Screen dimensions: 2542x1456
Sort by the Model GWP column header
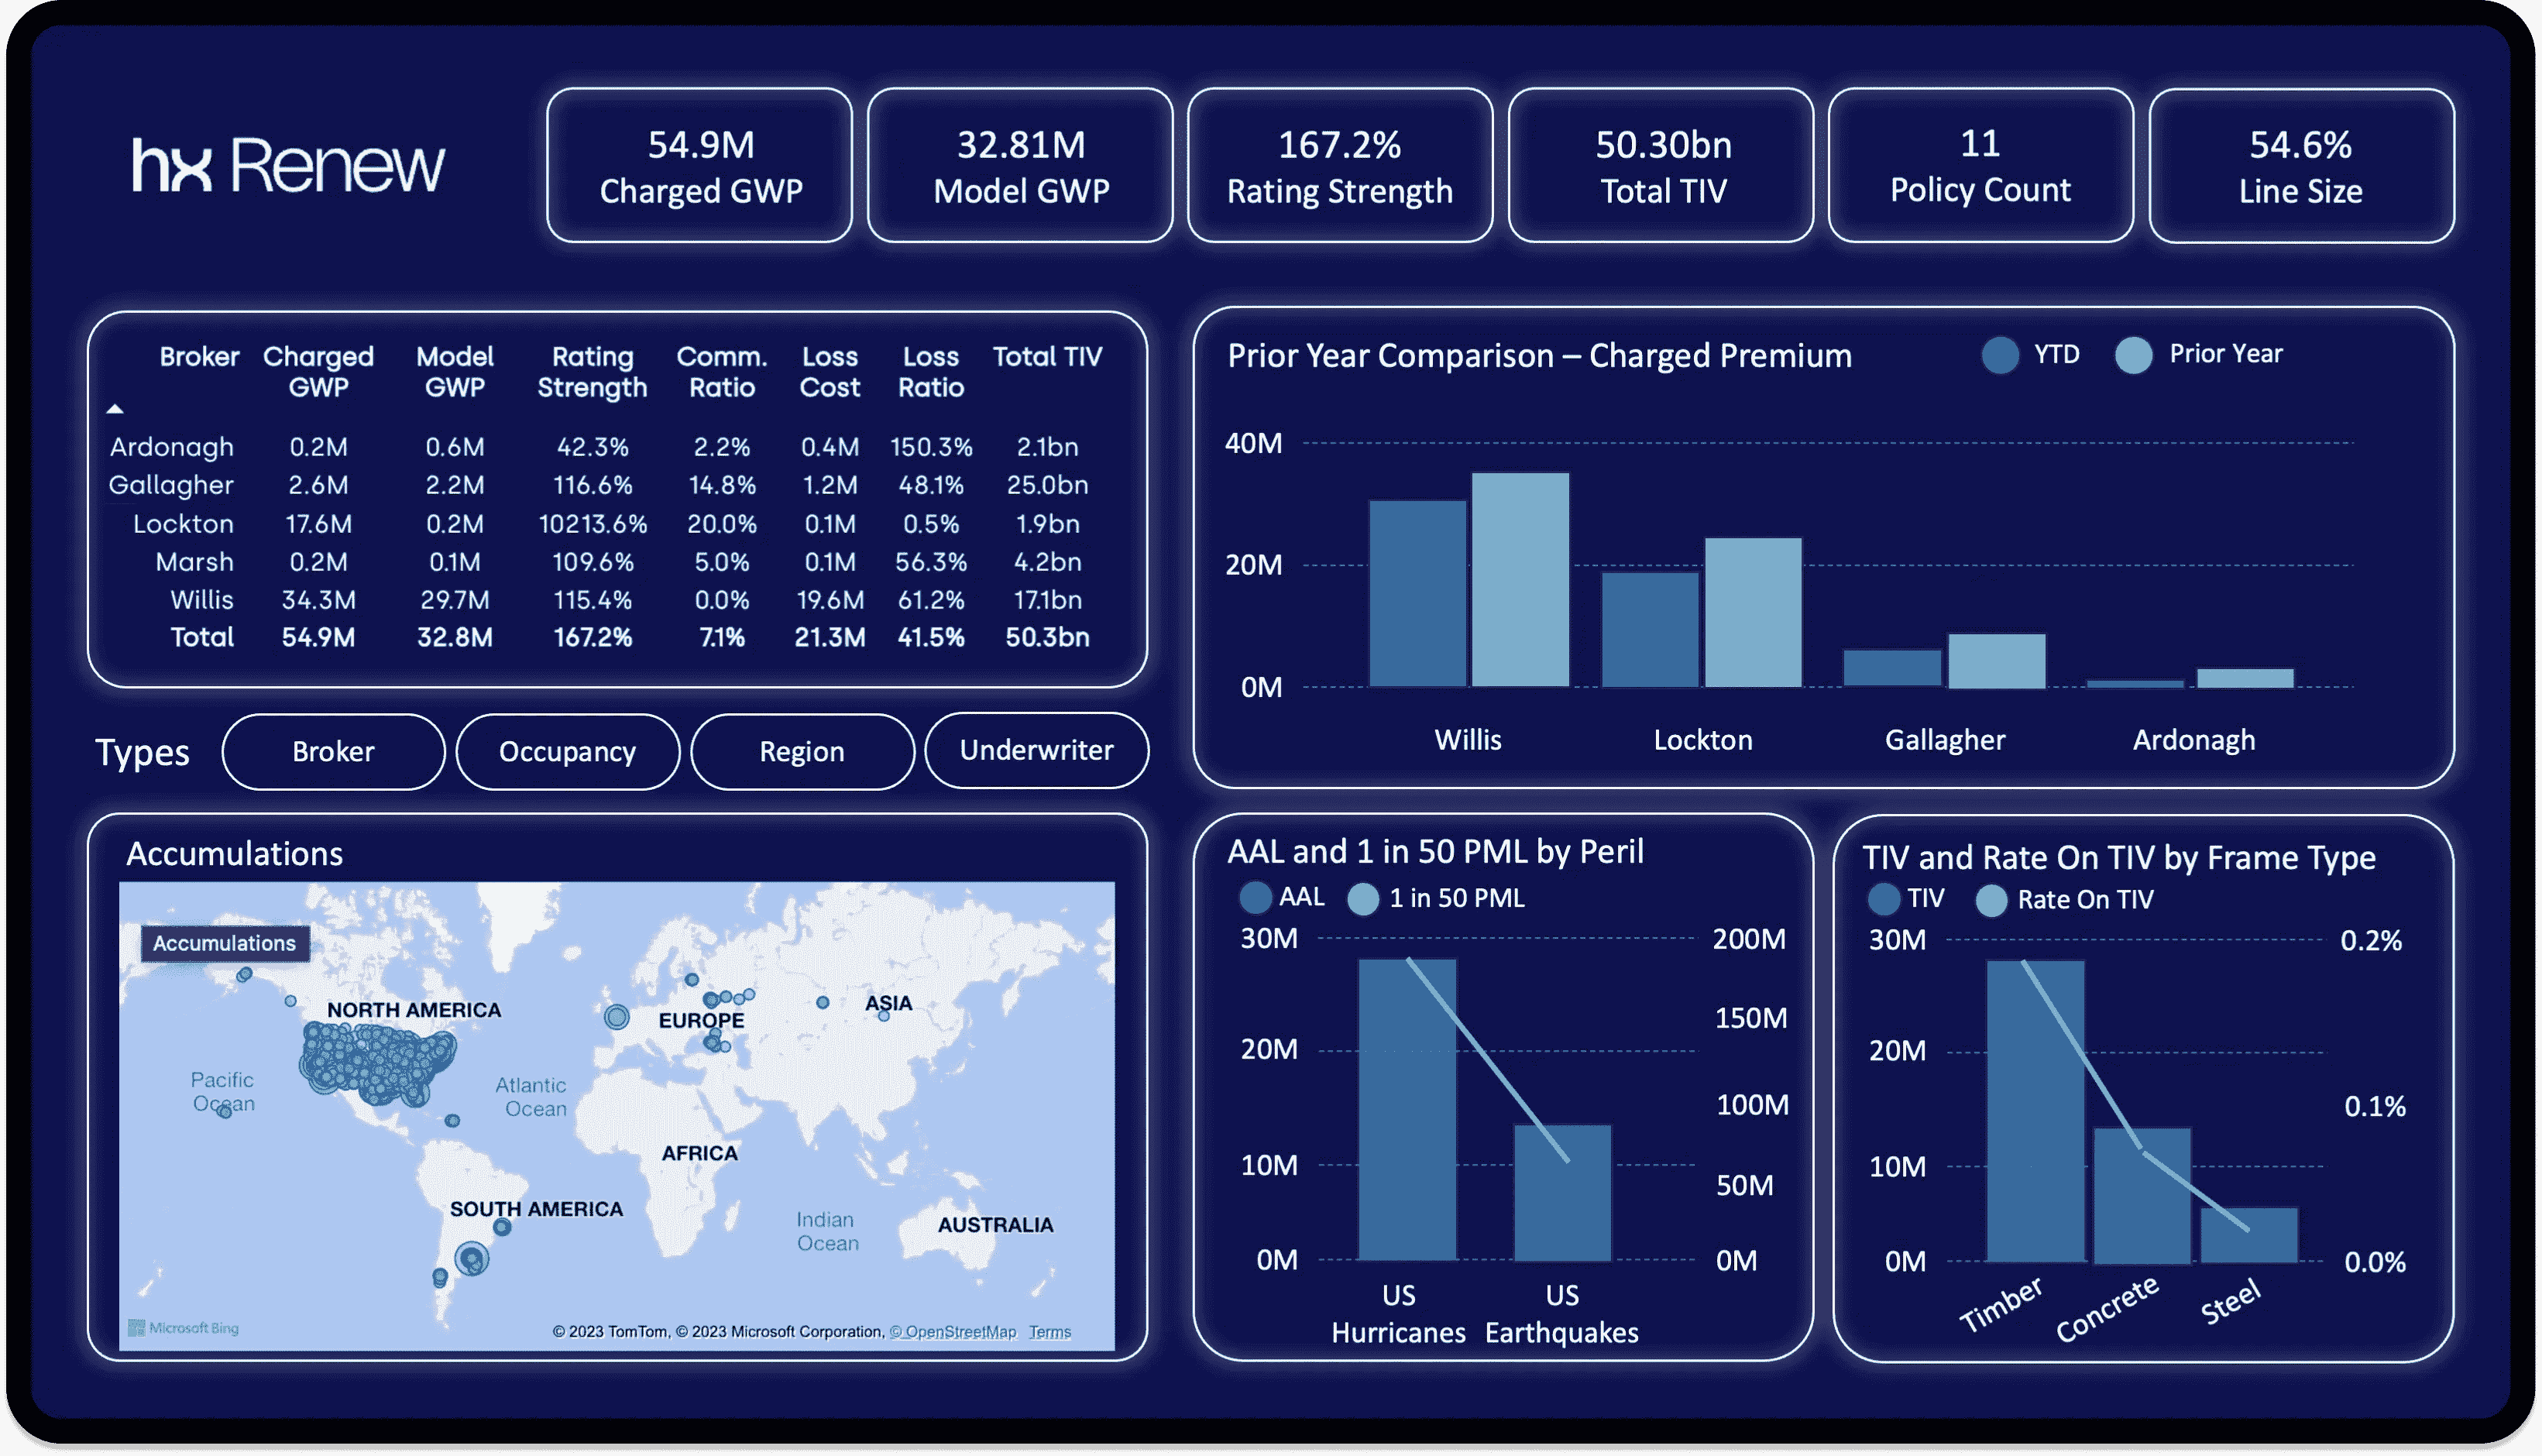click(455, 371)
